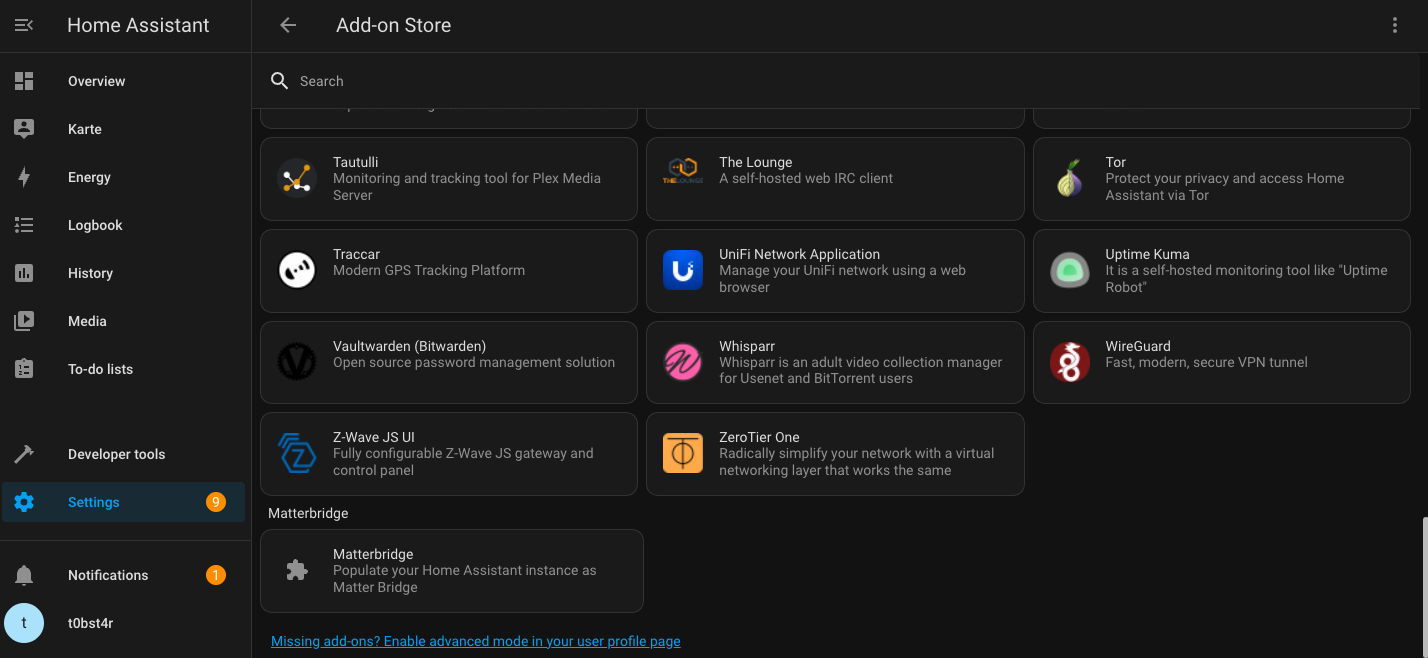Click the Settings gear icon

point(24,502)
